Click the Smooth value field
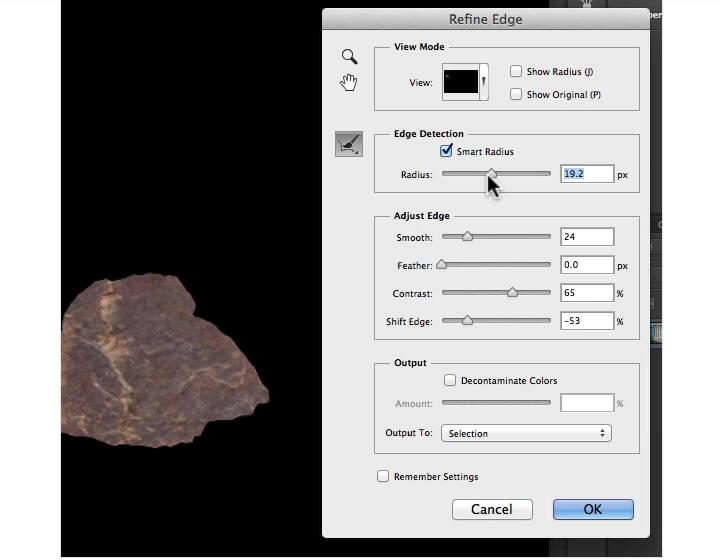720x560 pixels. tap(586, 237)
